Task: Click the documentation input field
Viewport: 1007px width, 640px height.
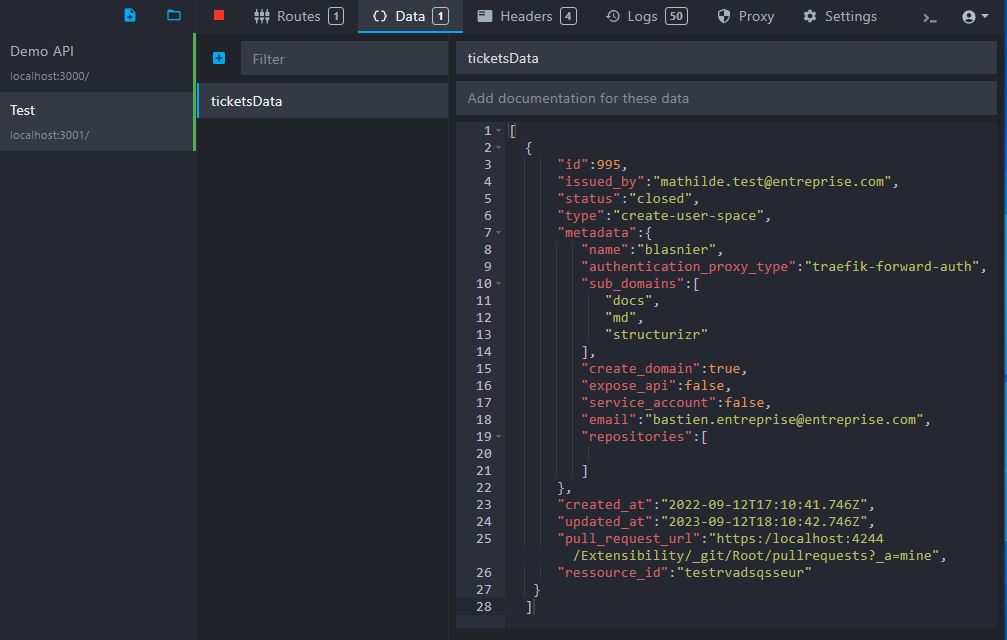Action: 726,98
